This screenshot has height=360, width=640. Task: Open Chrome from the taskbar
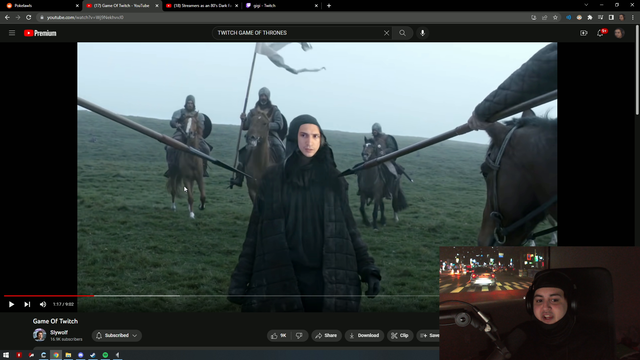click(x=56, y=355)
